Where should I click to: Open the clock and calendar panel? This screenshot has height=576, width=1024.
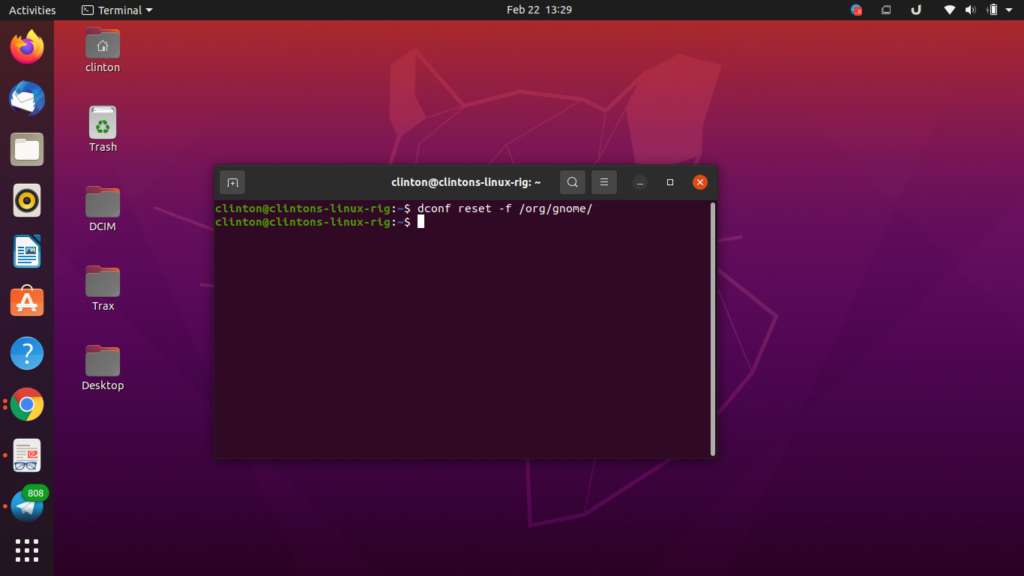point(539,10)
